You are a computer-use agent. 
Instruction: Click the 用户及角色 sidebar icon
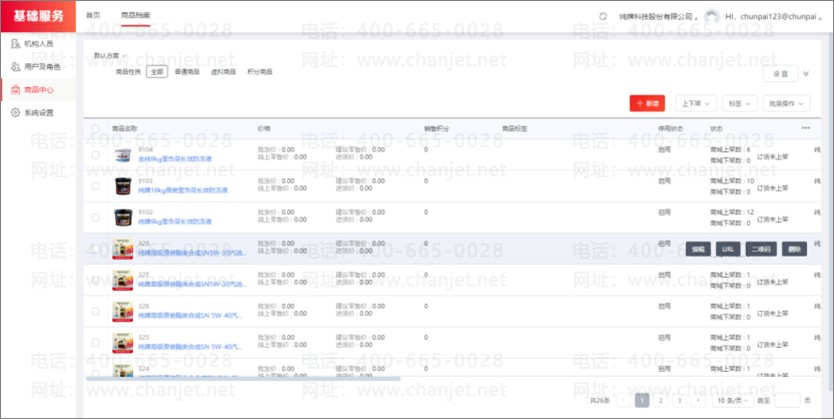(15, 66)
